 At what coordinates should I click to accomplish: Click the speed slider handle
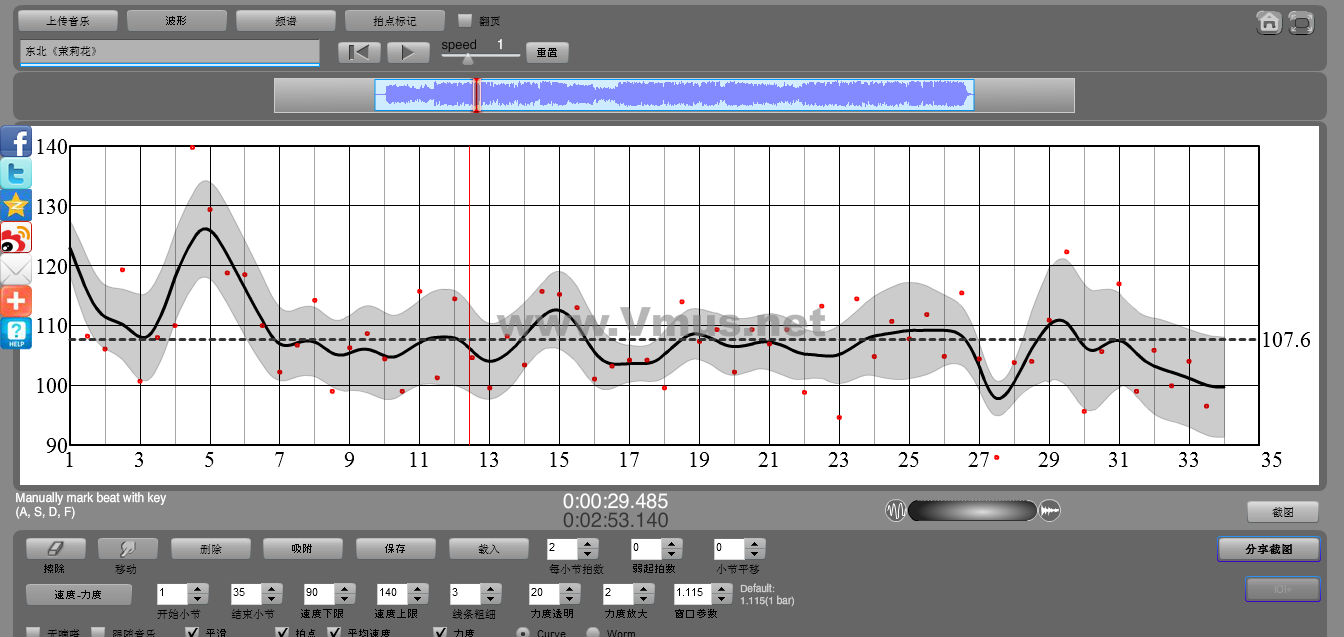click(467, 59)
